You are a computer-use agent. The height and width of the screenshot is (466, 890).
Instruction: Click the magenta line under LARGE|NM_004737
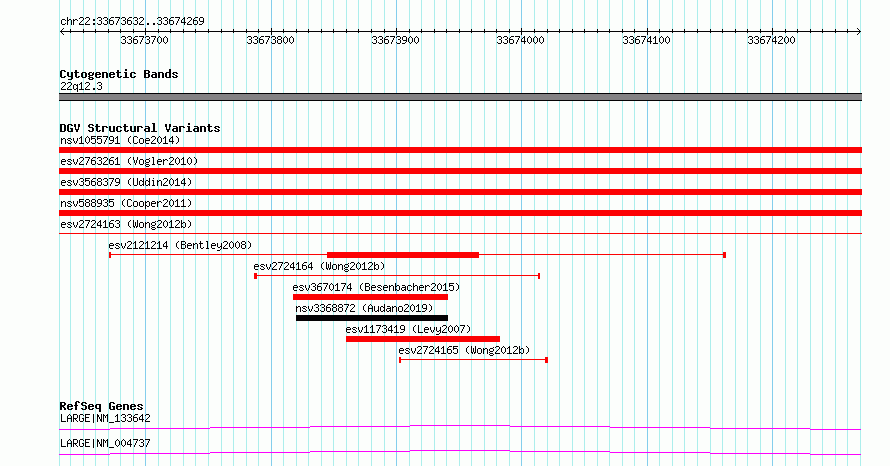click(x=460, y=452)
